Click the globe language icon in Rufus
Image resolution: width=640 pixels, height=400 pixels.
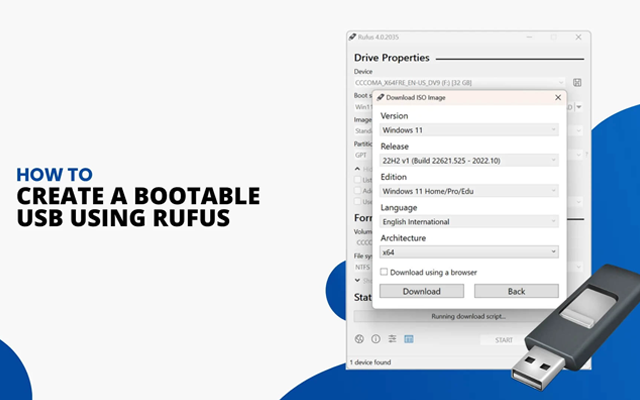coord(360,339)
